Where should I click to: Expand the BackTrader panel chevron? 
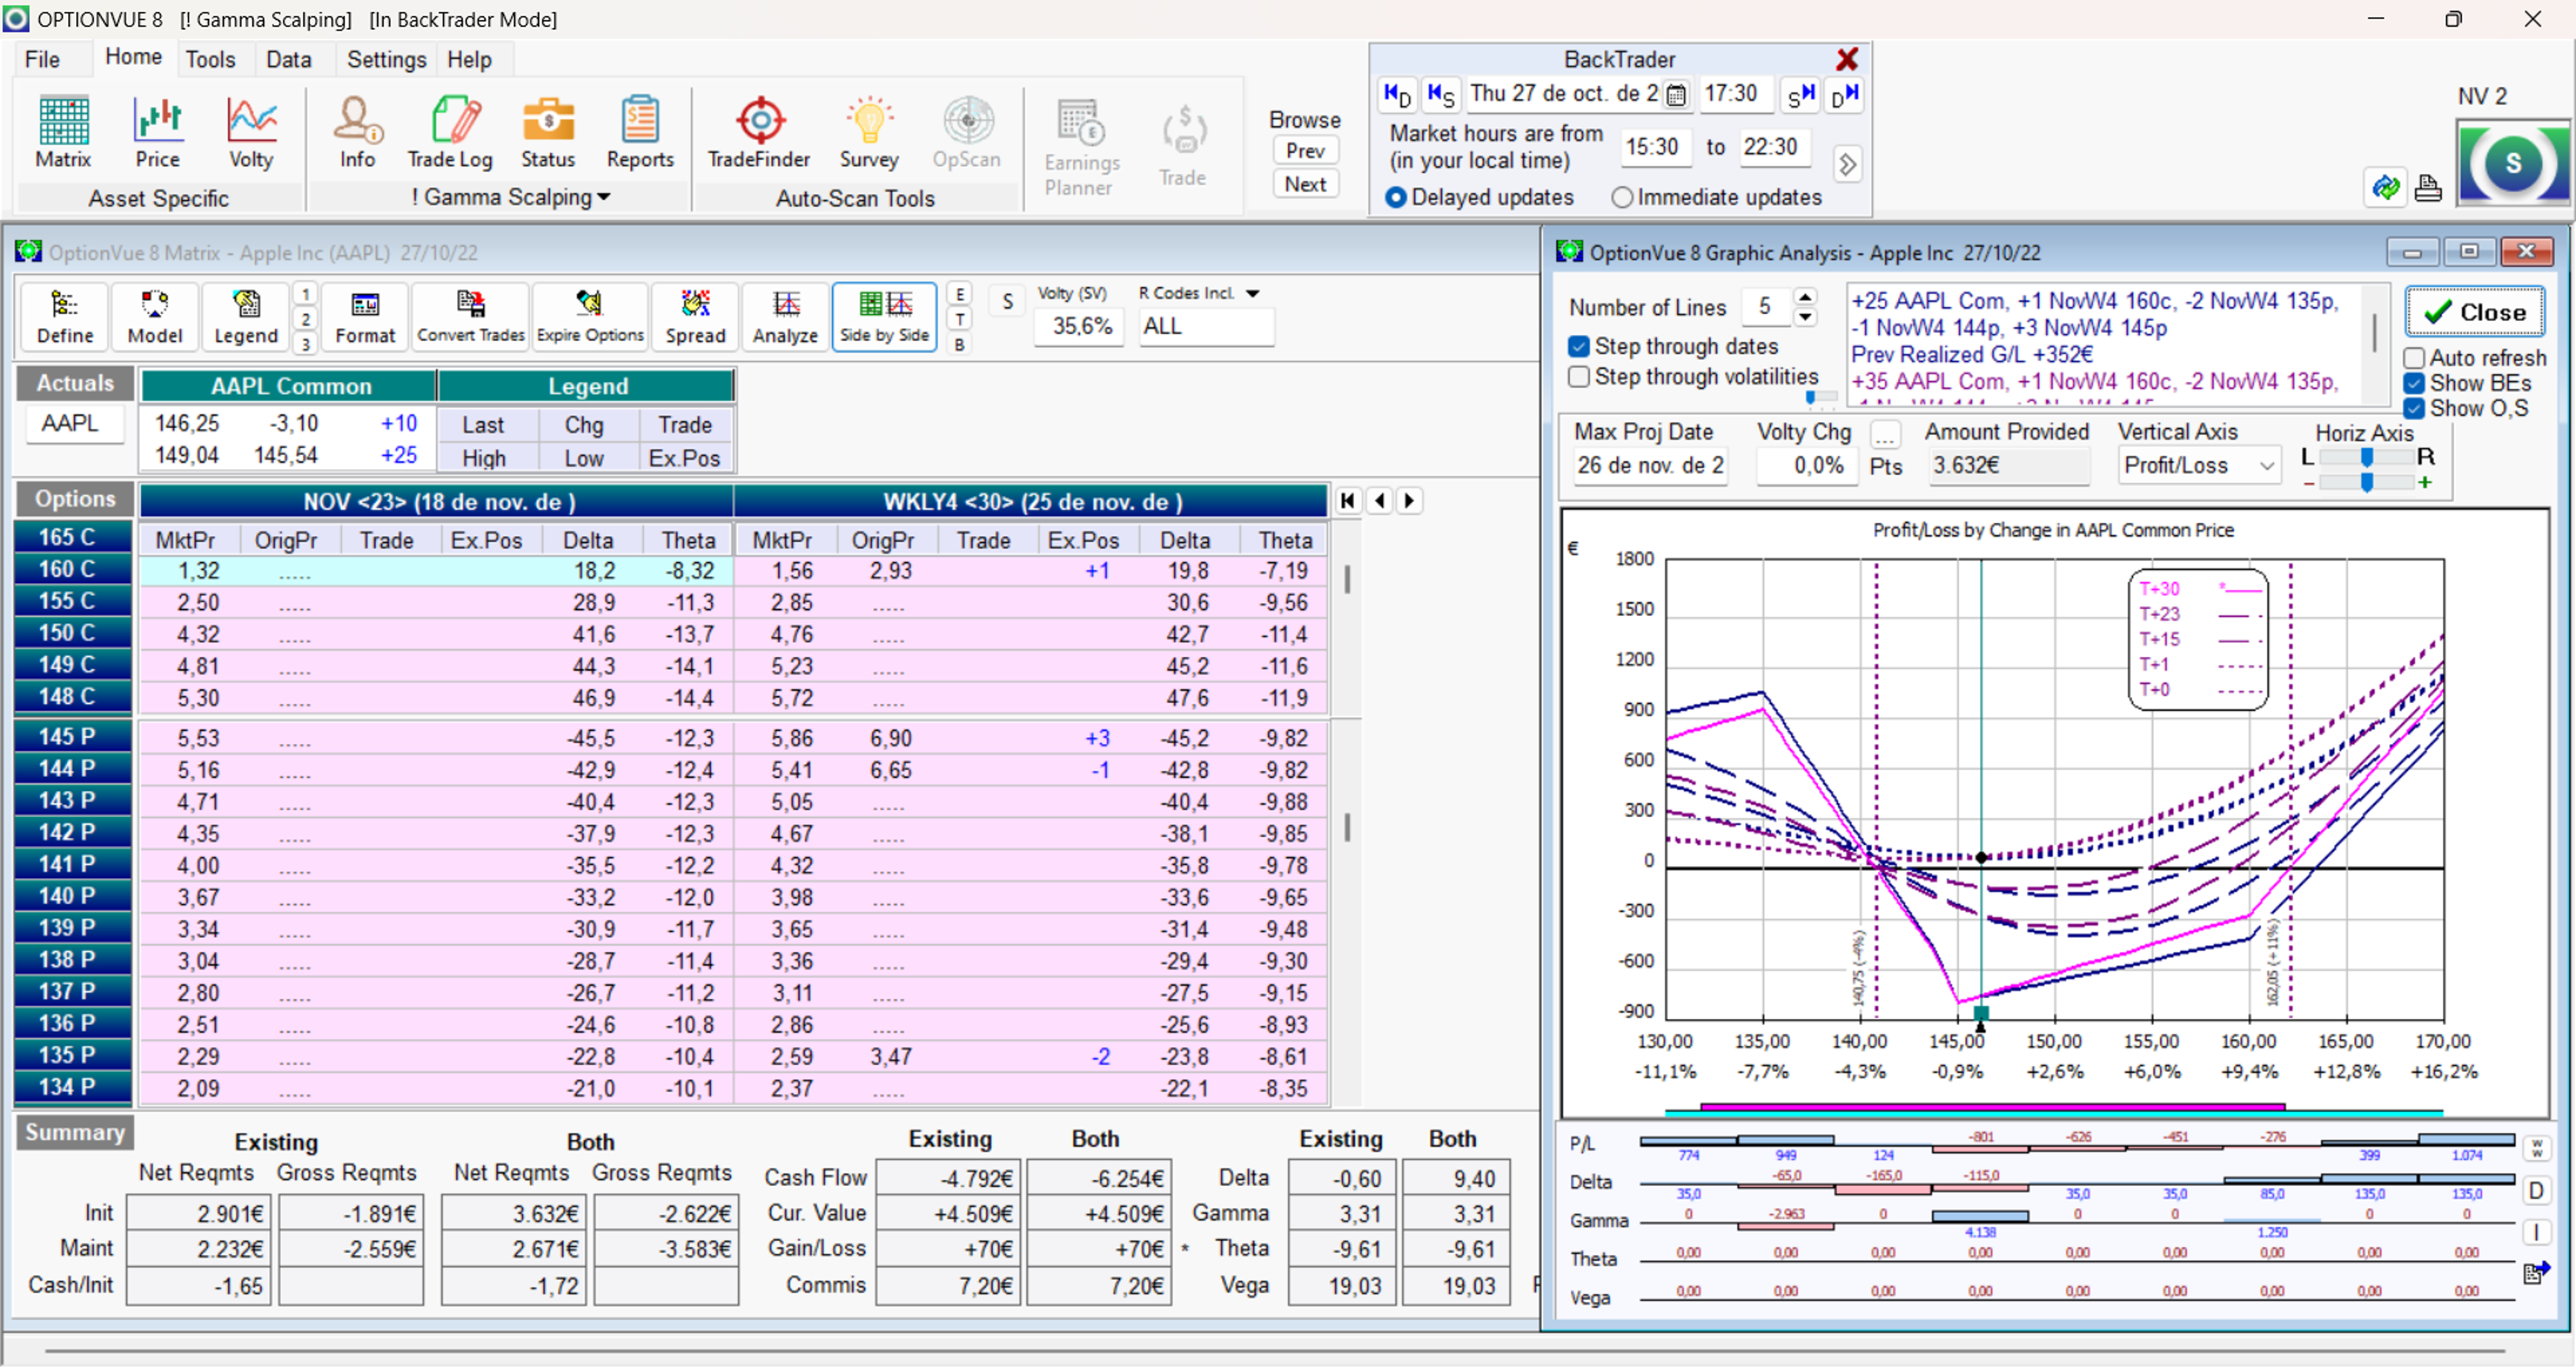[1847, 164]
